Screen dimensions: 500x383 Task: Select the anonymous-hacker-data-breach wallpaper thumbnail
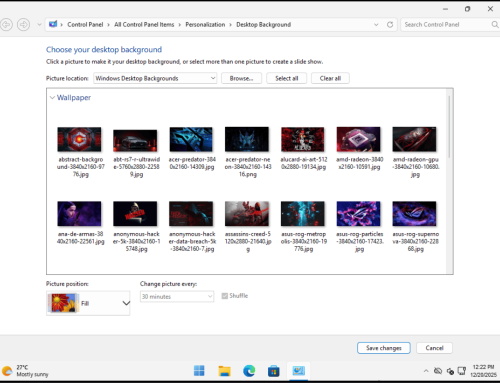191,214
